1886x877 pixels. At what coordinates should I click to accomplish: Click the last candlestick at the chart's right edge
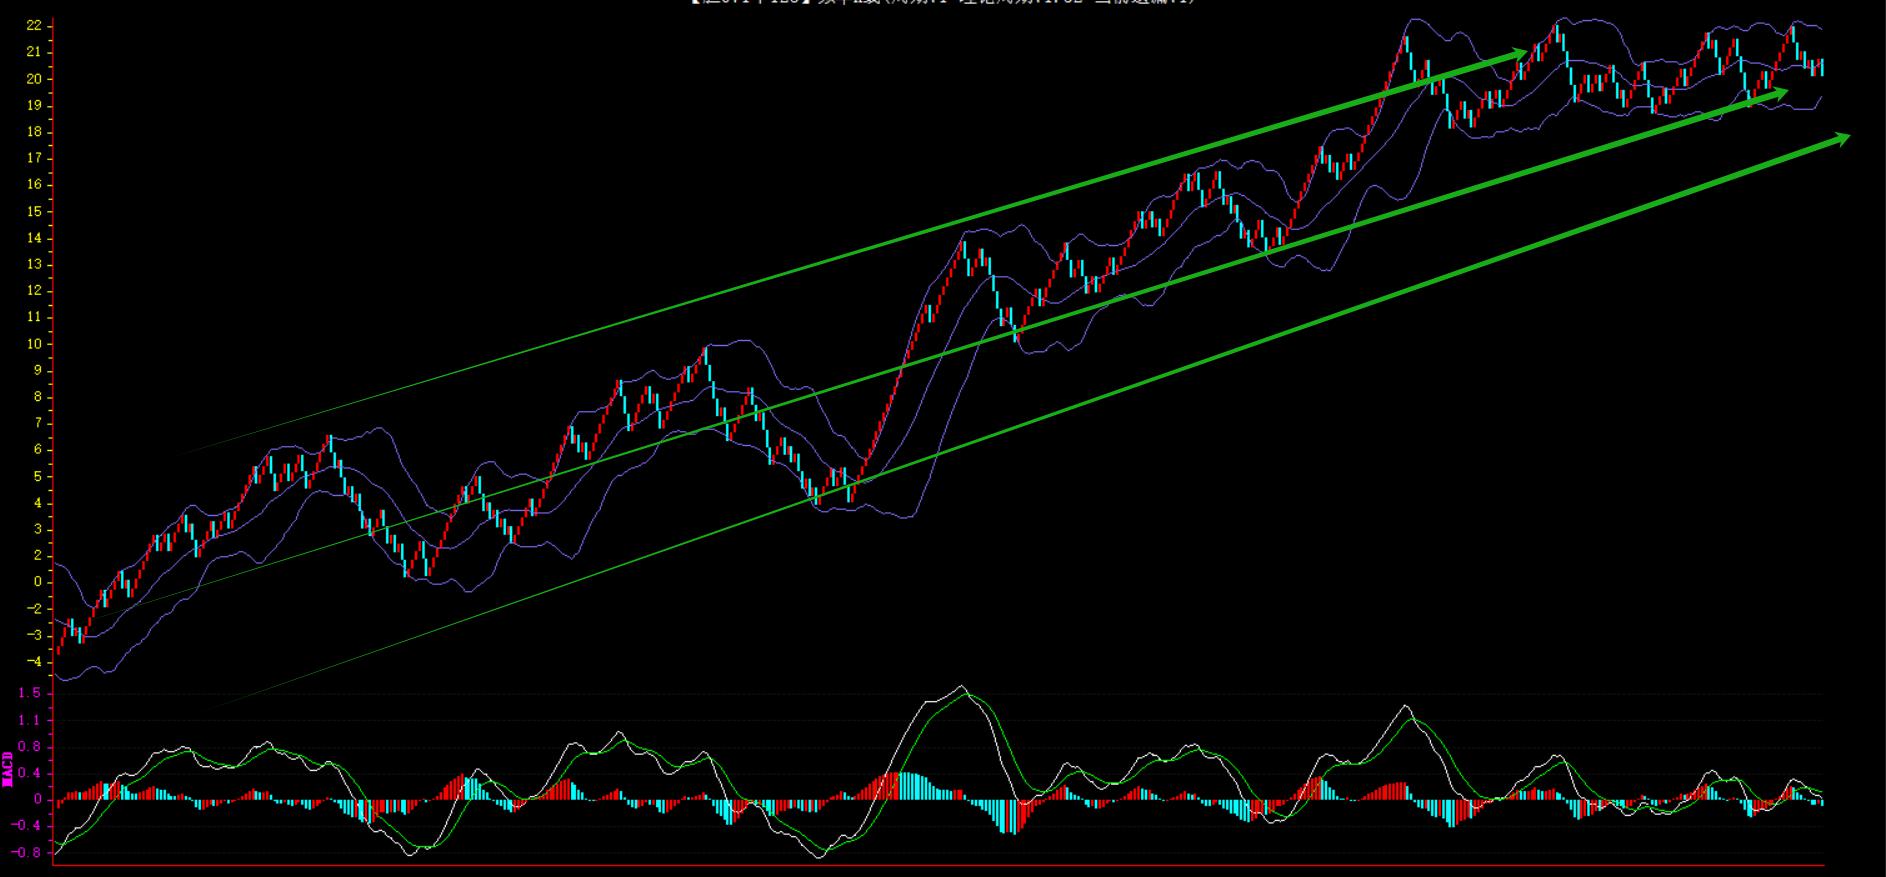1821,67
